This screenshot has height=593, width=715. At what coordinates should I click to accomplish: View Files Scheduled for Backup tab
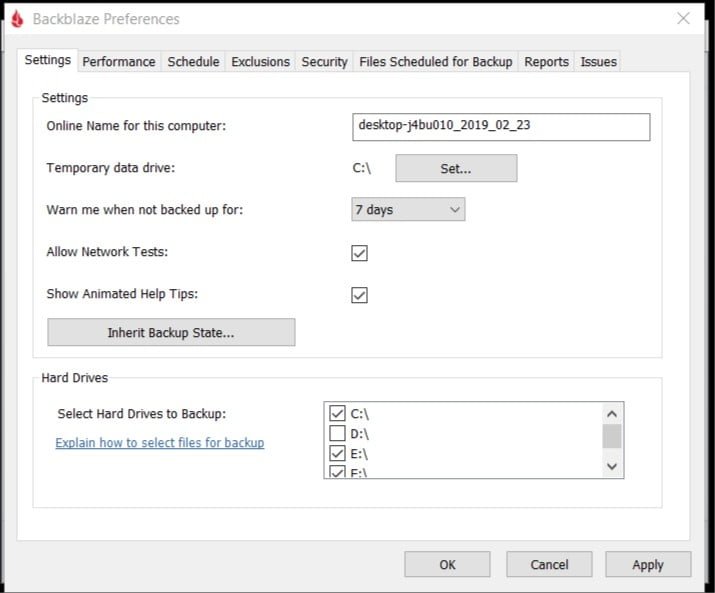(435, 62)
